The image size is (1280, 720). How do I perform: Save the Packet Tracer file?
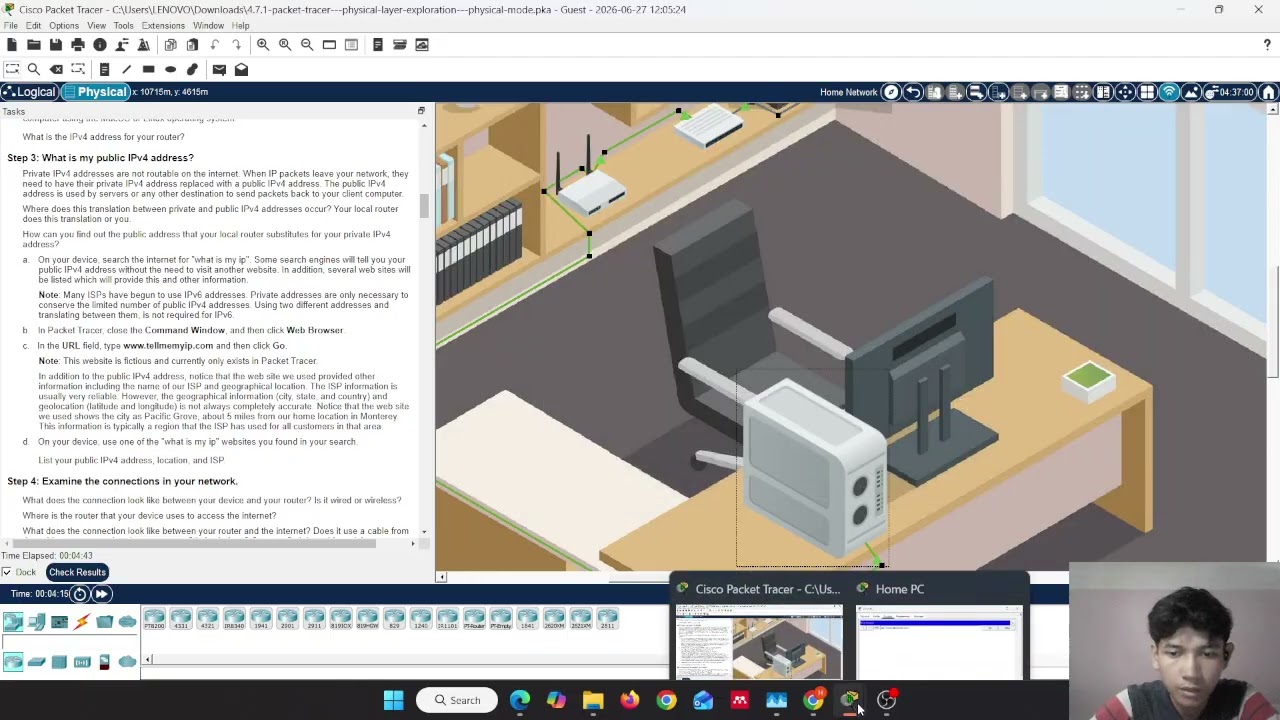[56, 45]
